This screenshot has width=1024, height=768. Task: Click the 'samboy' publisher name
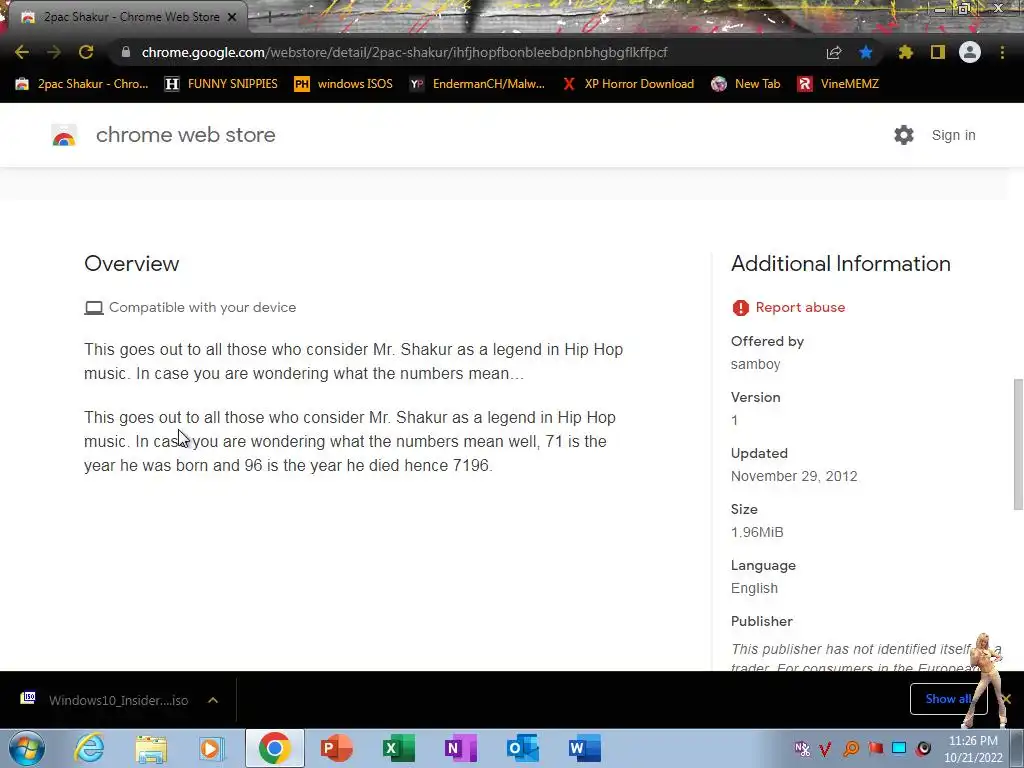point(756,364)
